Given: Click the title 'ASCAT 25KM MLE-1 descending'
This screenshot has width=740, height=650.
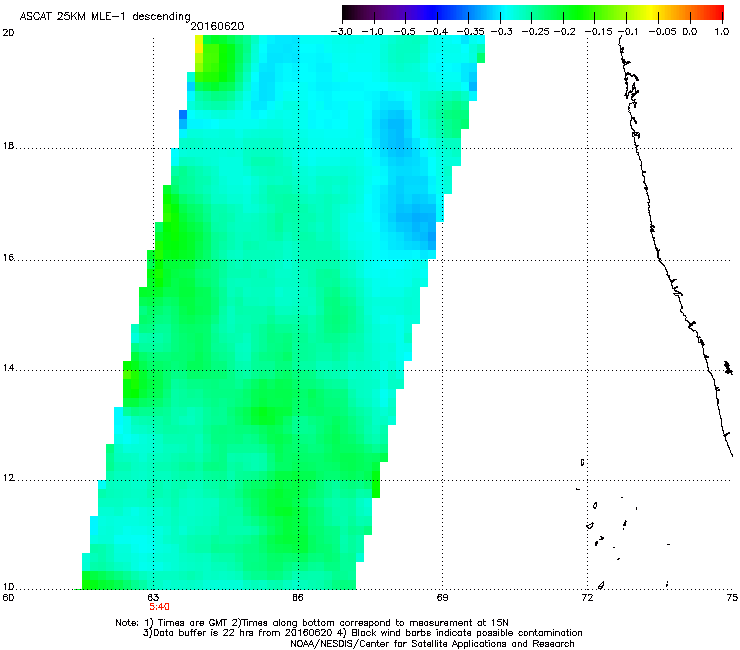Looking at the screenshot, I should [105, 17].
